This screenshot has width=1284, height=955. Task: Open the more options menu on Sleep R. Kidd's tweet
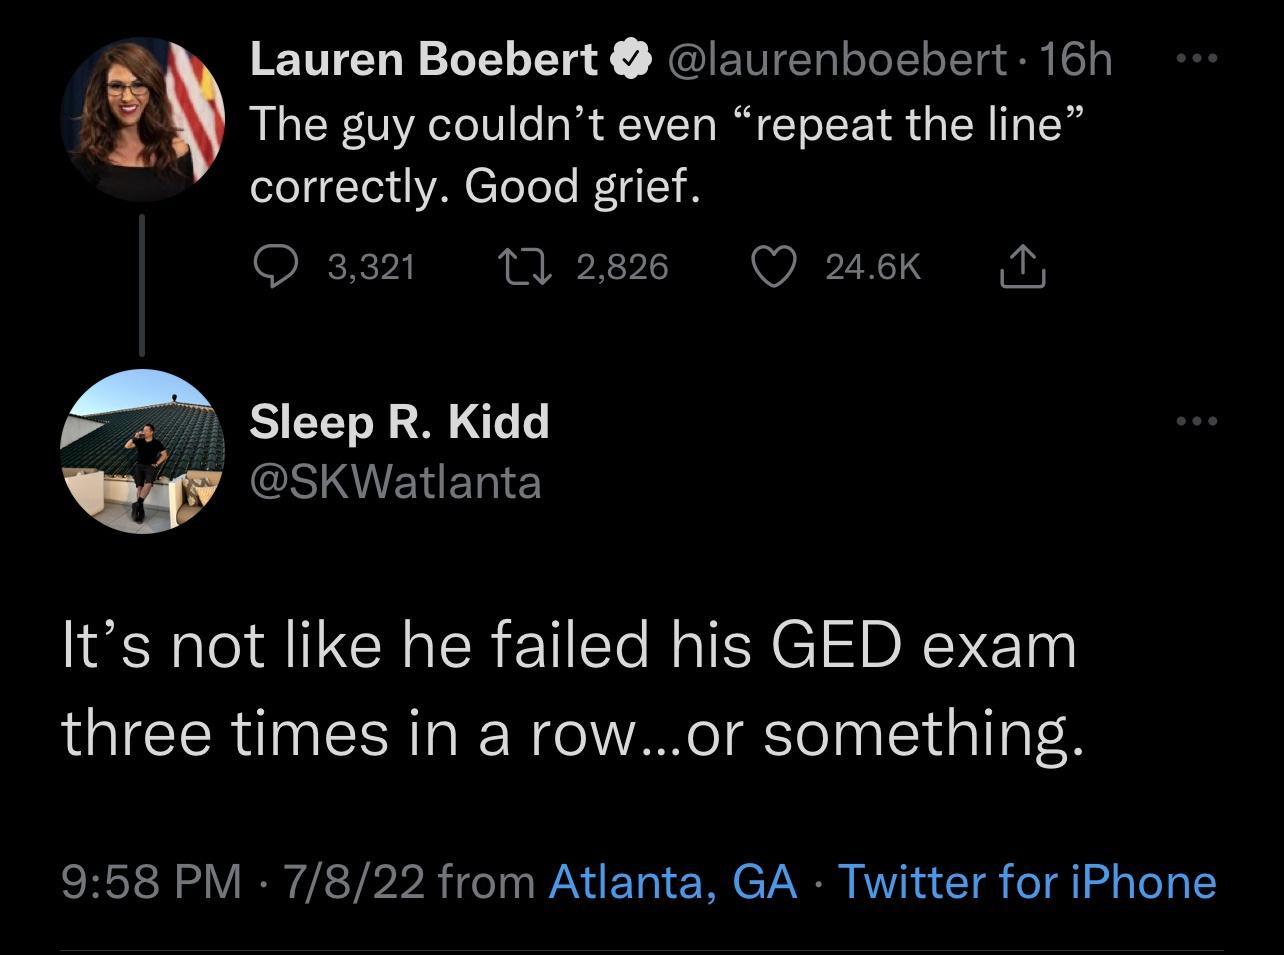coord(1196,421)
